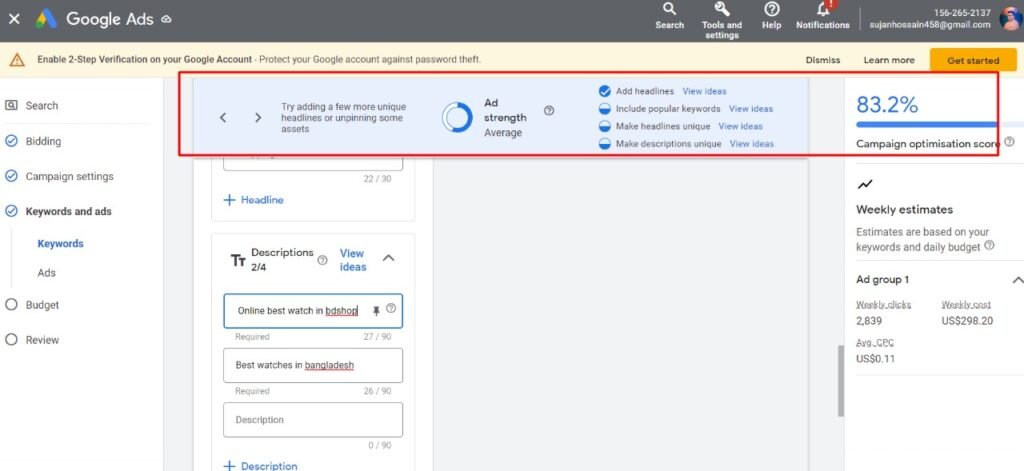The height and width of the screenshot is (471, 1024).
Task: Go to the previous suggestion arrow
Action: point(223,118)
